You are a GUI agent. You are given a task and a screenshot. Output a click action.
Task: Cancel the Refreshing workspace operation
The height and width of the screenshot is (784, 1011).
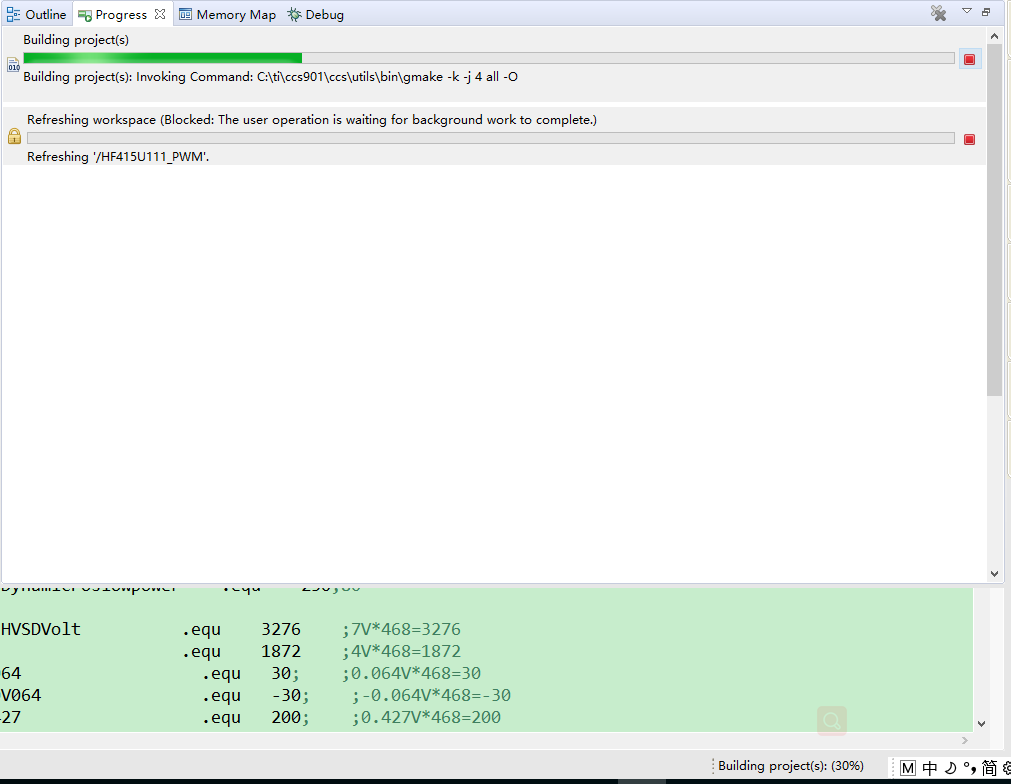click(x=969, y=139)
